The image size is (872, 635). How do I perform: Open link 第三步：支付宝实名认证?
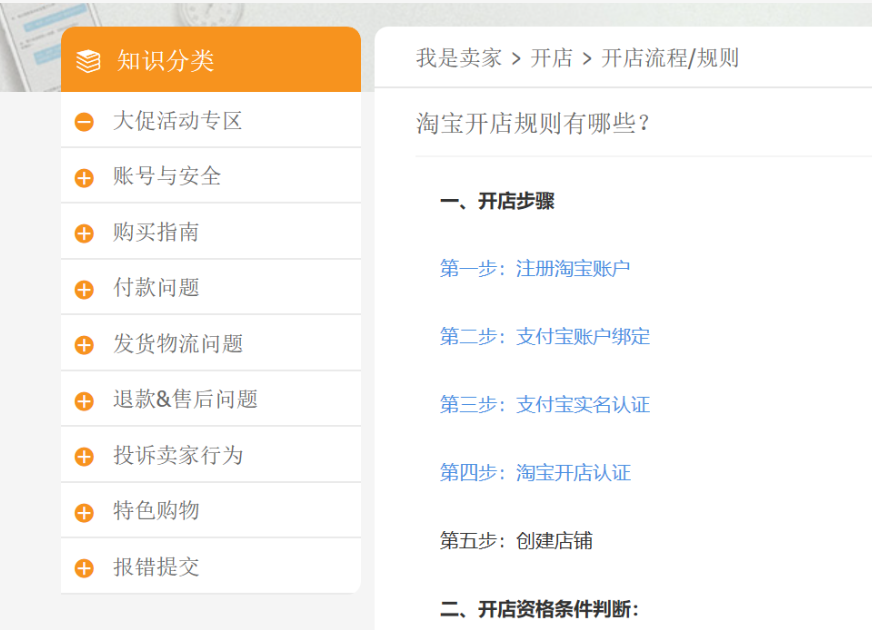tap(544, 404)
